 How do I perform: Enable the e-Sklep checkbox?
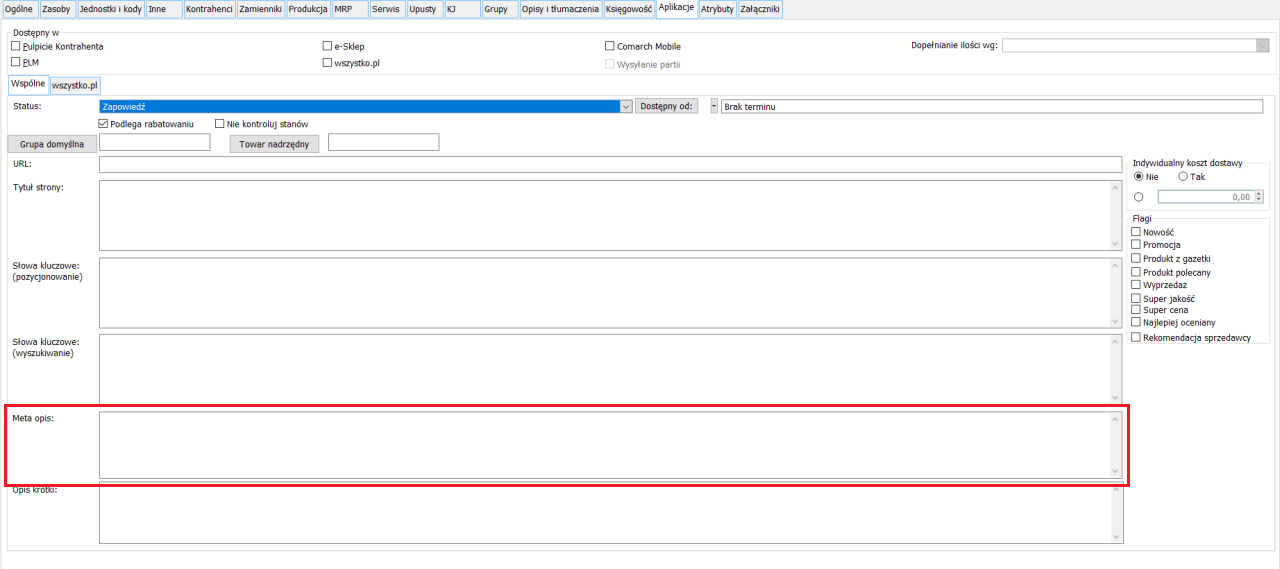pyautogui.click(x=327, y=46)
